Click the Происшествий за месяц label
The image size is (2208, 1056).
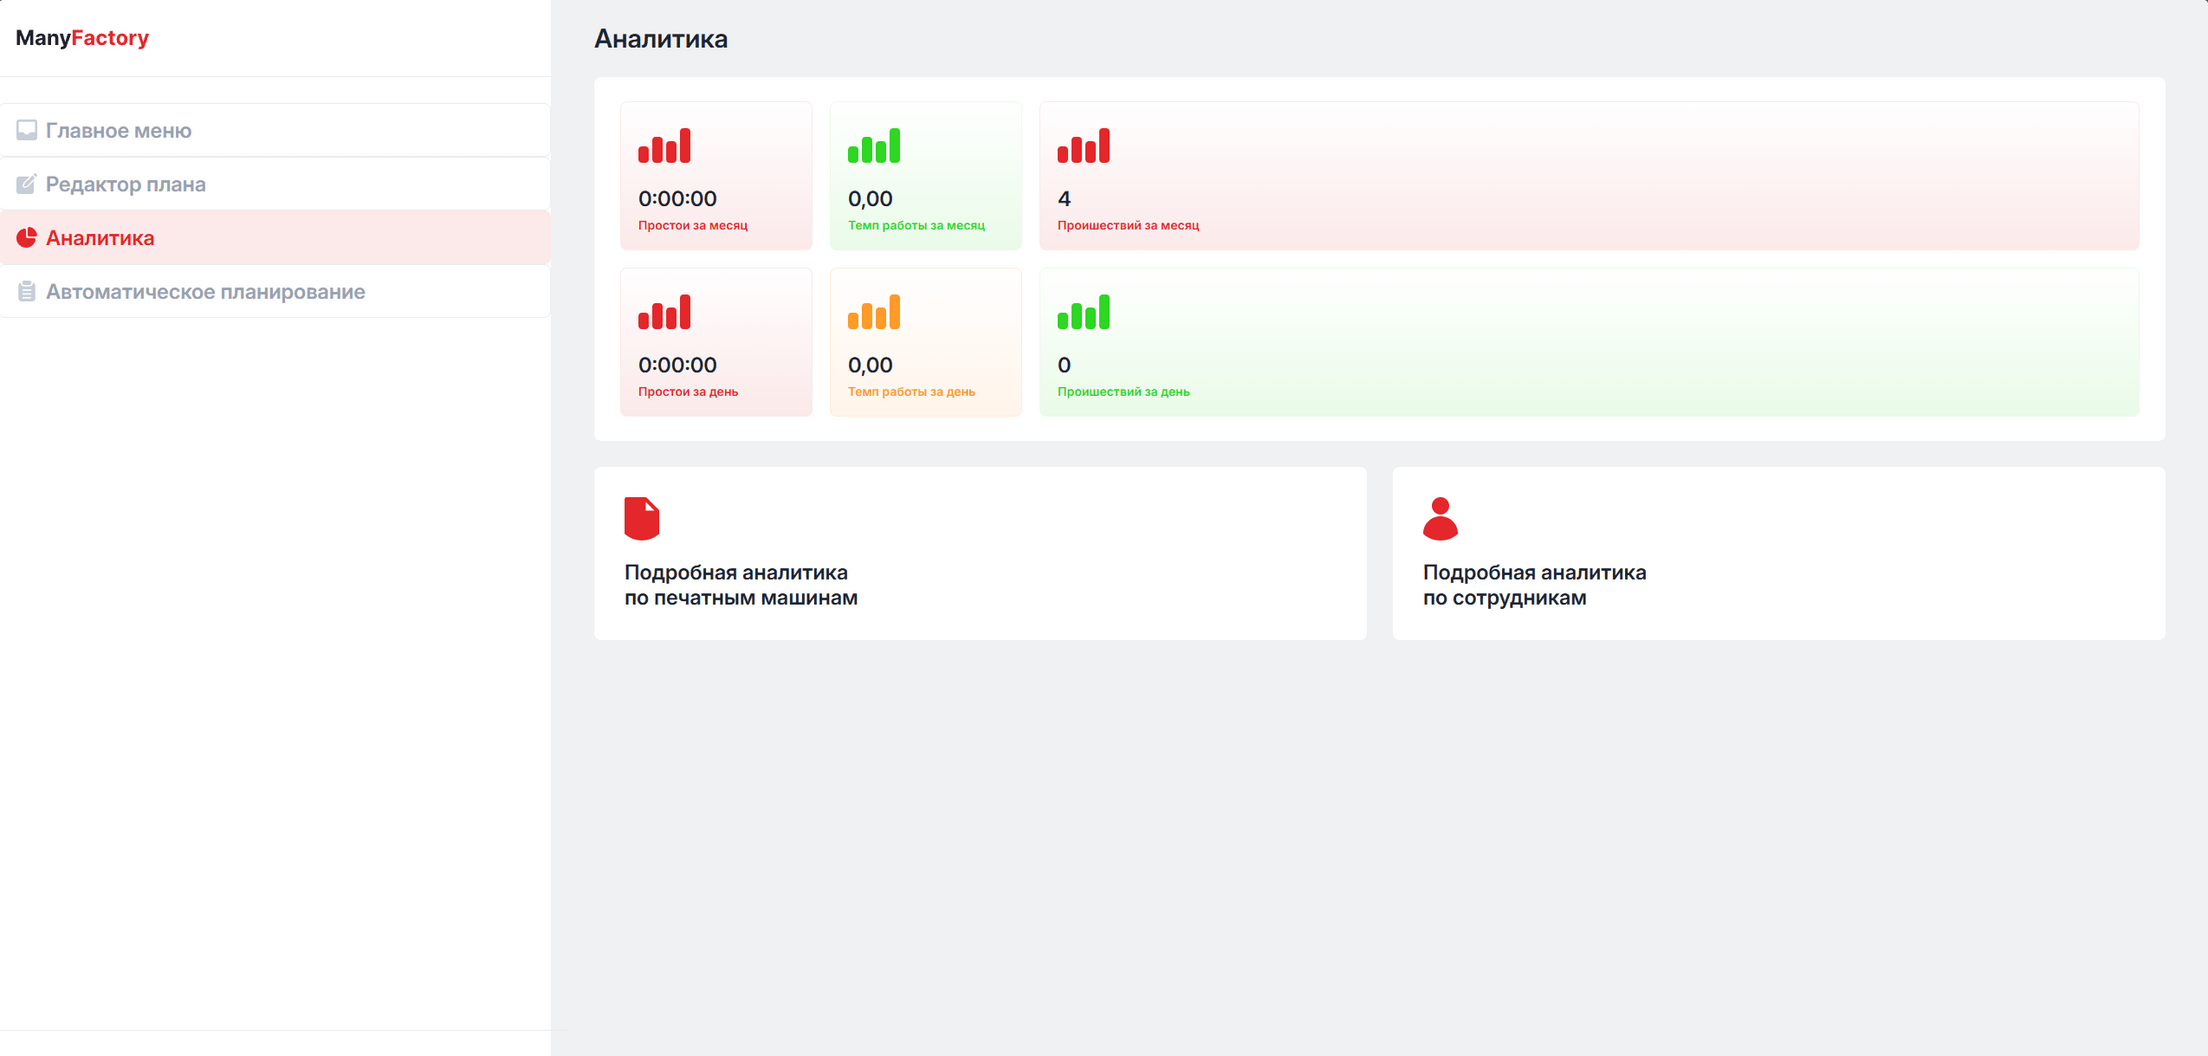pyautogui.click(x=1128, y=226)
